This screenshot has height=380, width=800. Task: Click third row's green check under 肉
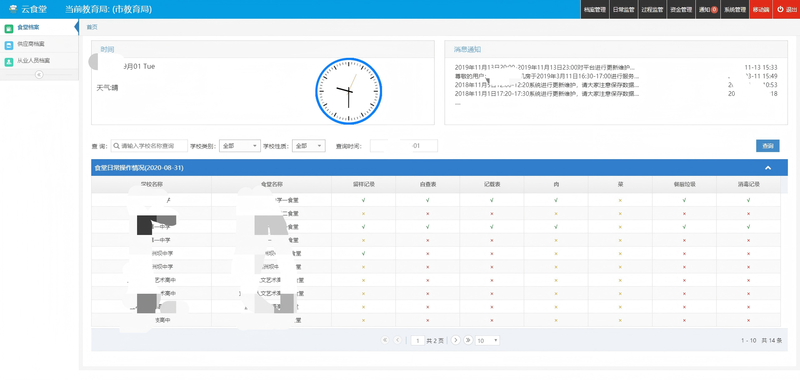tap(556, 226)
